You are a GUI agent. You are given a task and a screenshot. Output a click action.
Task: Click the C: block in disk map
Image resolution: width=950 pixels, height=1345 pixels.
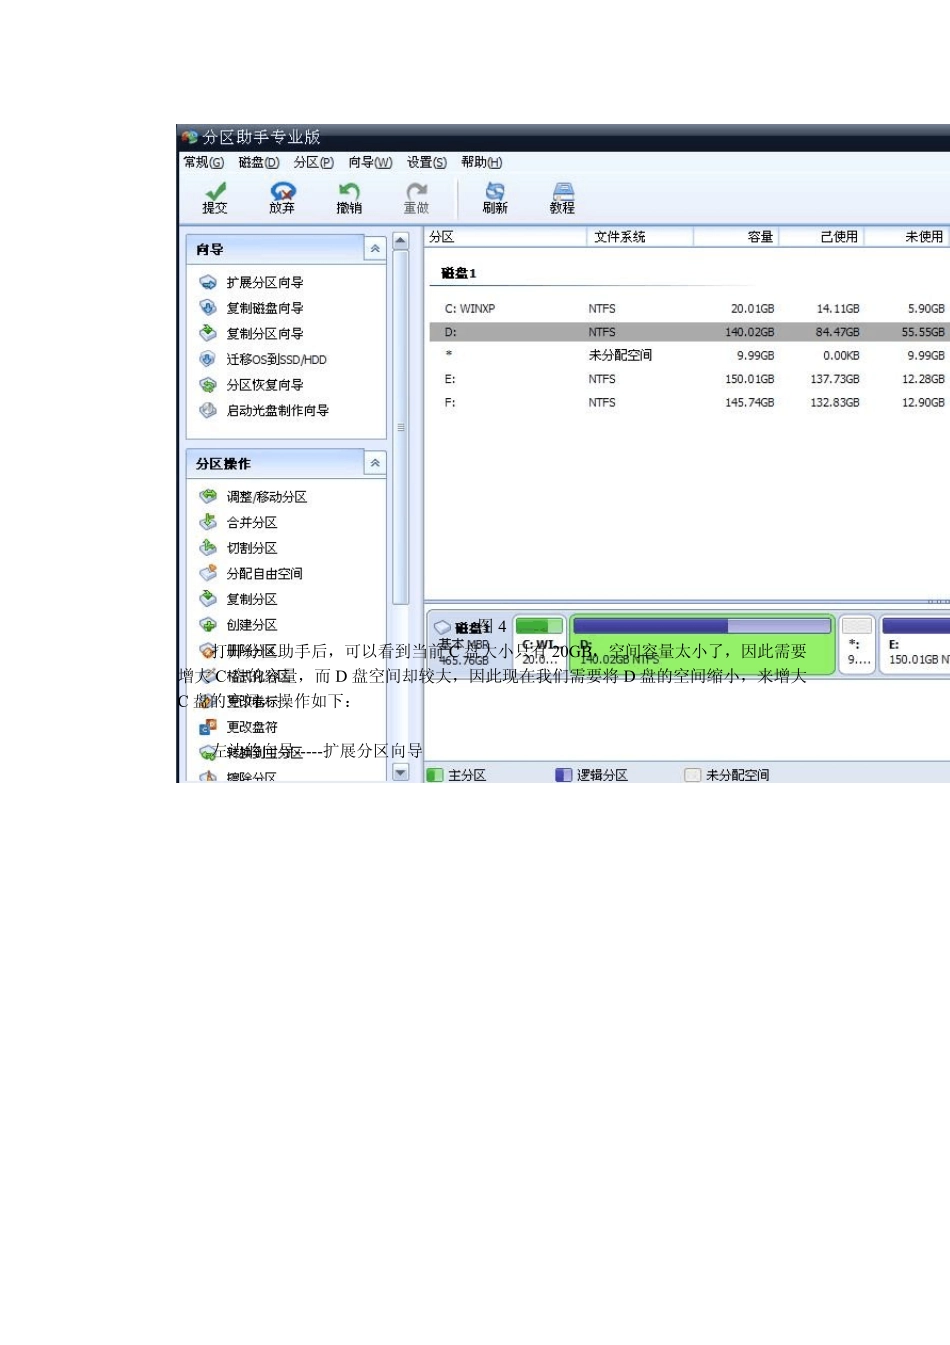pyautogui.click(x=540, y=645)
